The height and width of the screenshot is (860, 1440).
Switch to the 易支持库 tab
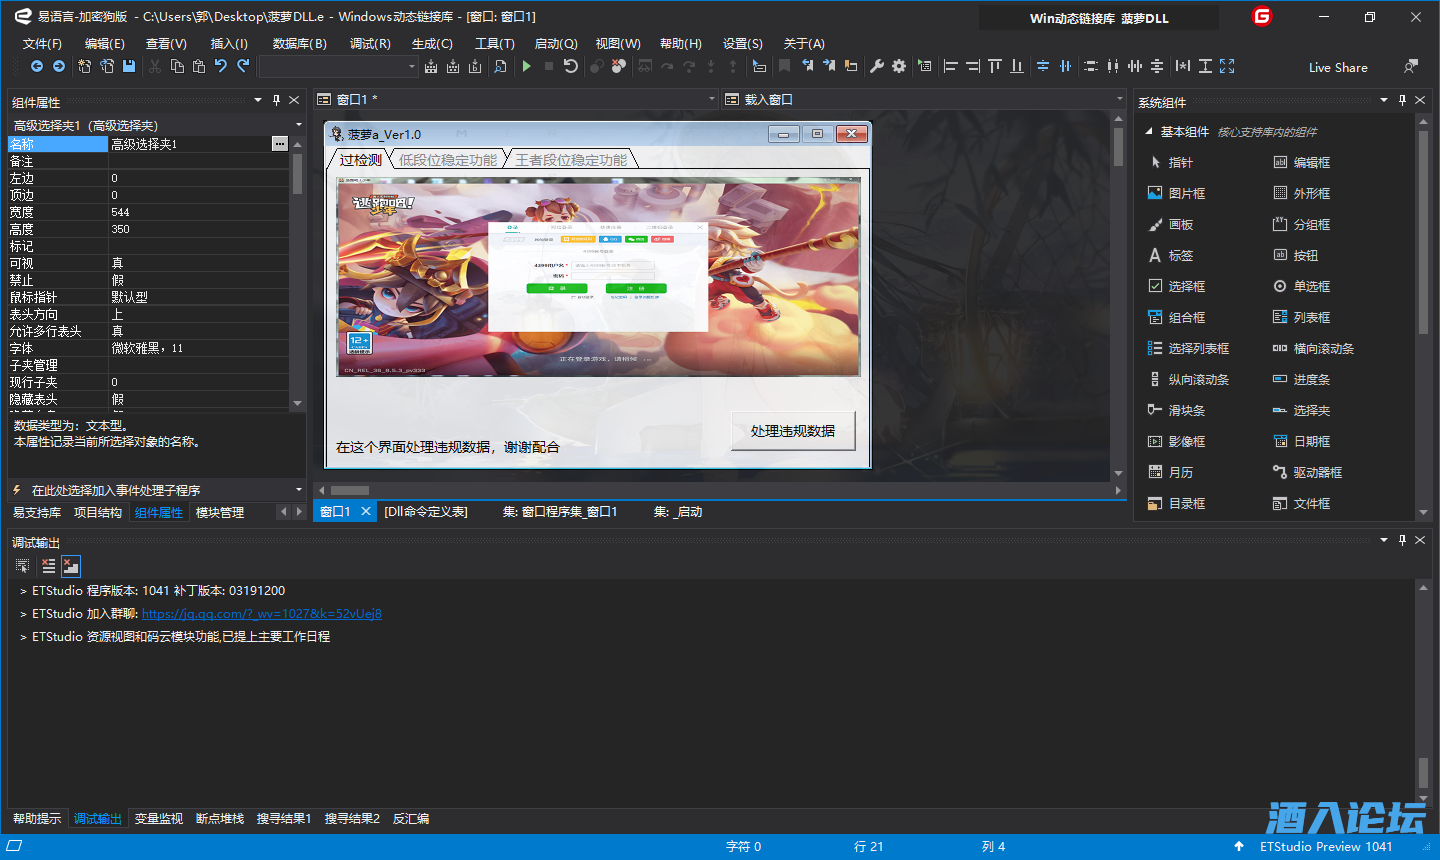click(x=37, y=512)
